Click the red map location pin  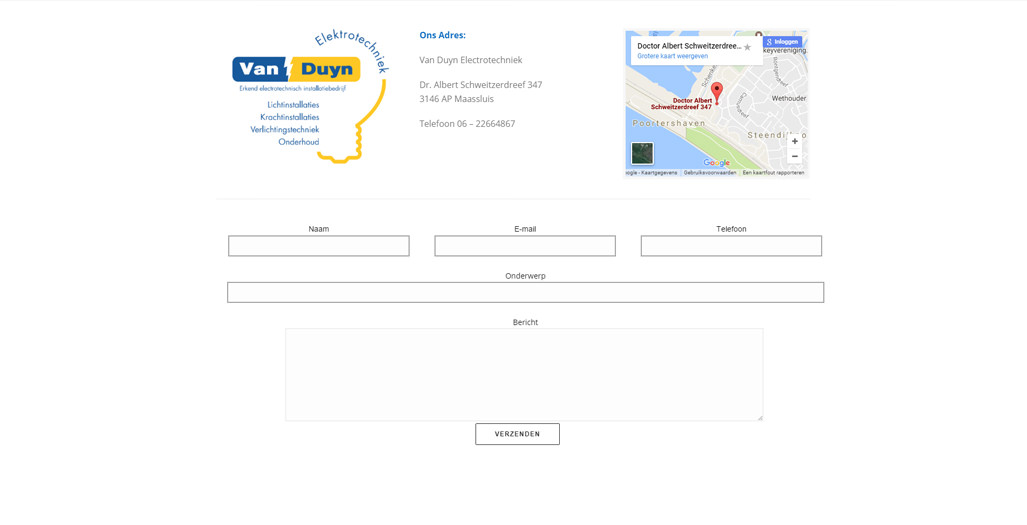[x=717, y=93]
